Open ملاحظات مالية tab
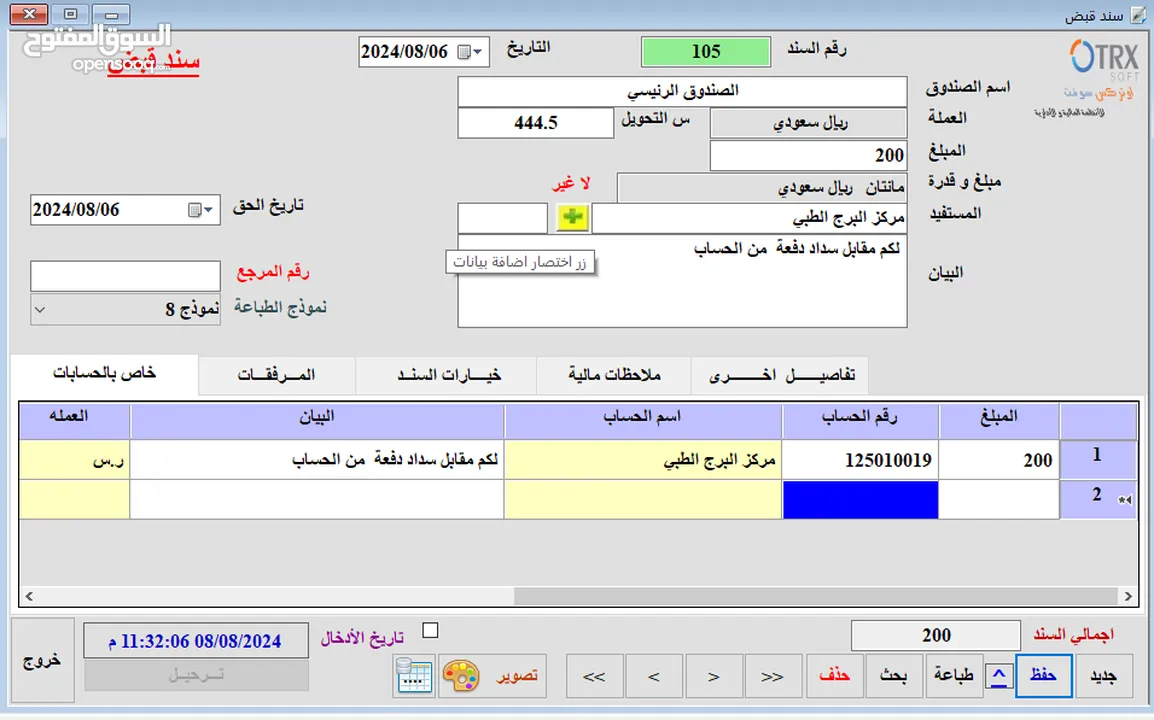This screenshot has width=1154, height=720. pos(614,375)
